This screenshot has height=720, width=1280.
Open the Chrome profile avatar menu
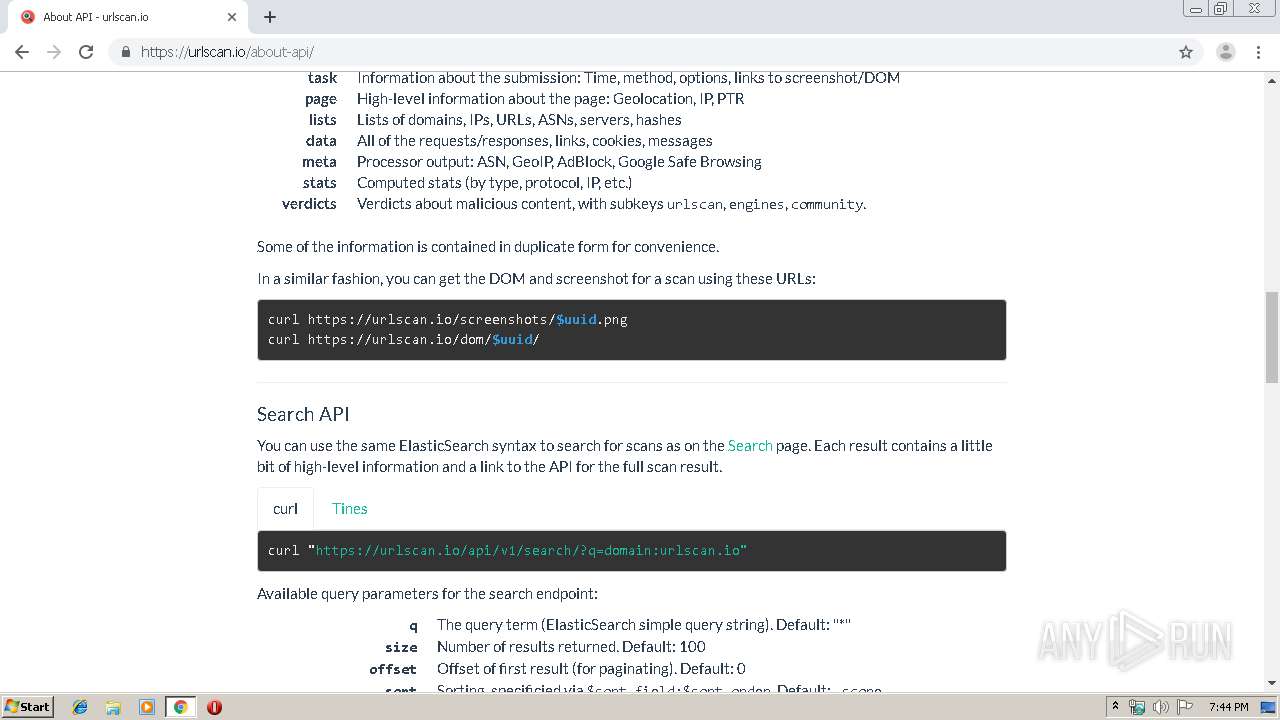tap(1226, 52)
